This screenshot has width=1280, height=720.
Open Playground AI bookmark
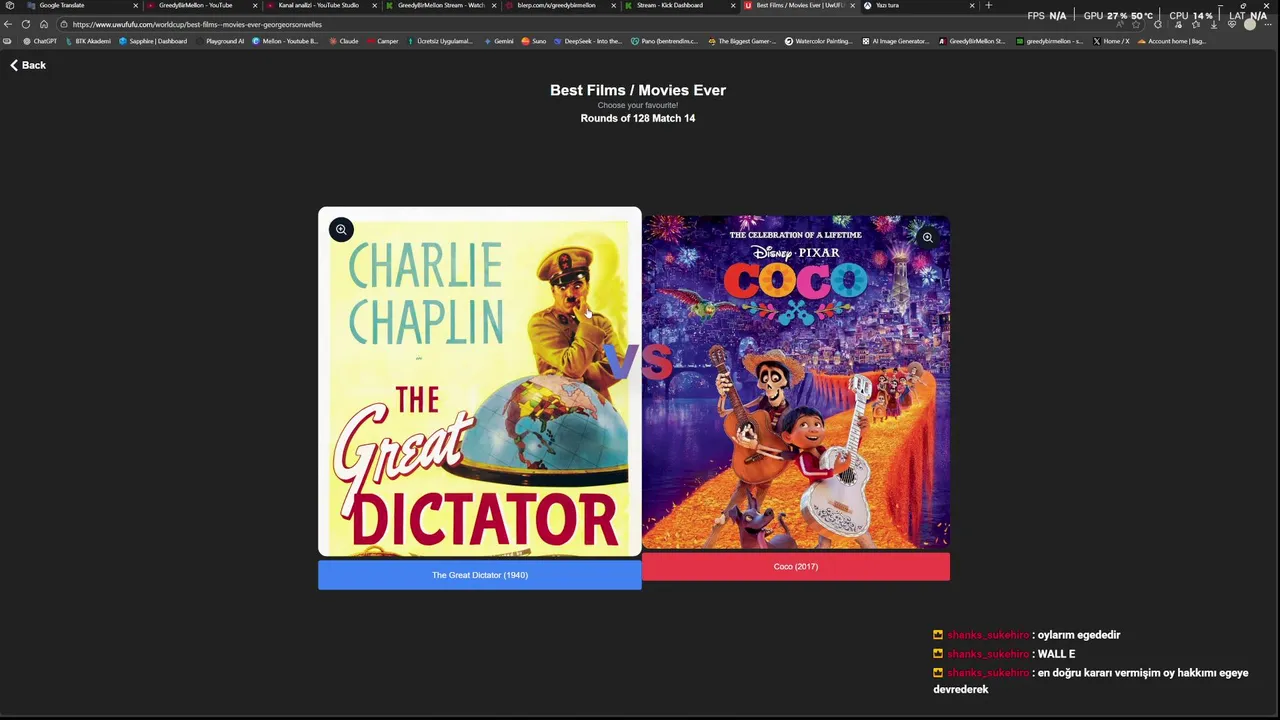tap(220, 41)
